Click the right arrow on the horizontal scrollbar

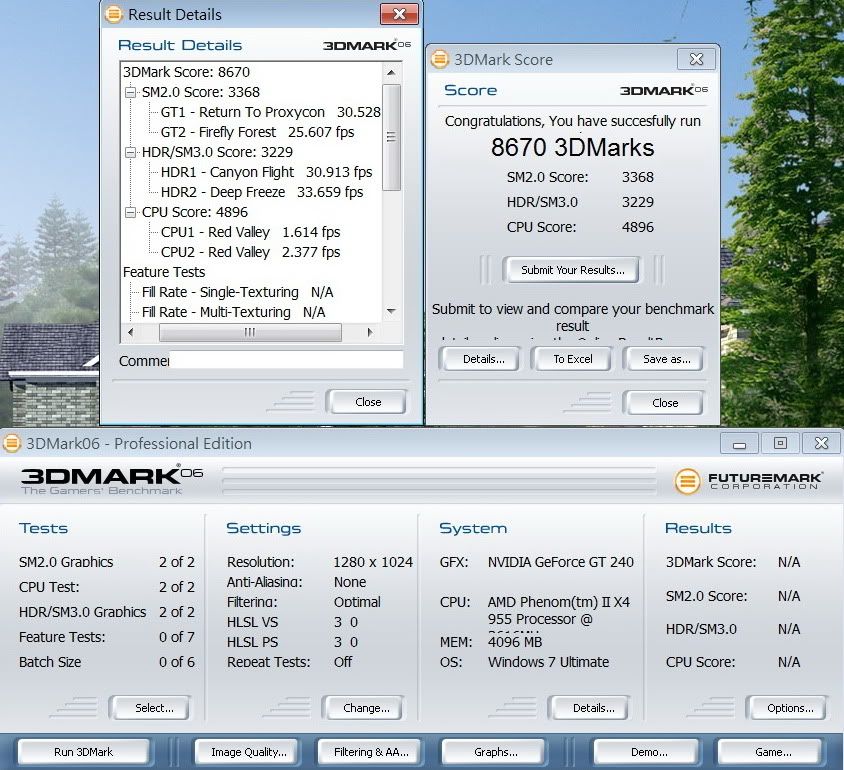(369, 332)
